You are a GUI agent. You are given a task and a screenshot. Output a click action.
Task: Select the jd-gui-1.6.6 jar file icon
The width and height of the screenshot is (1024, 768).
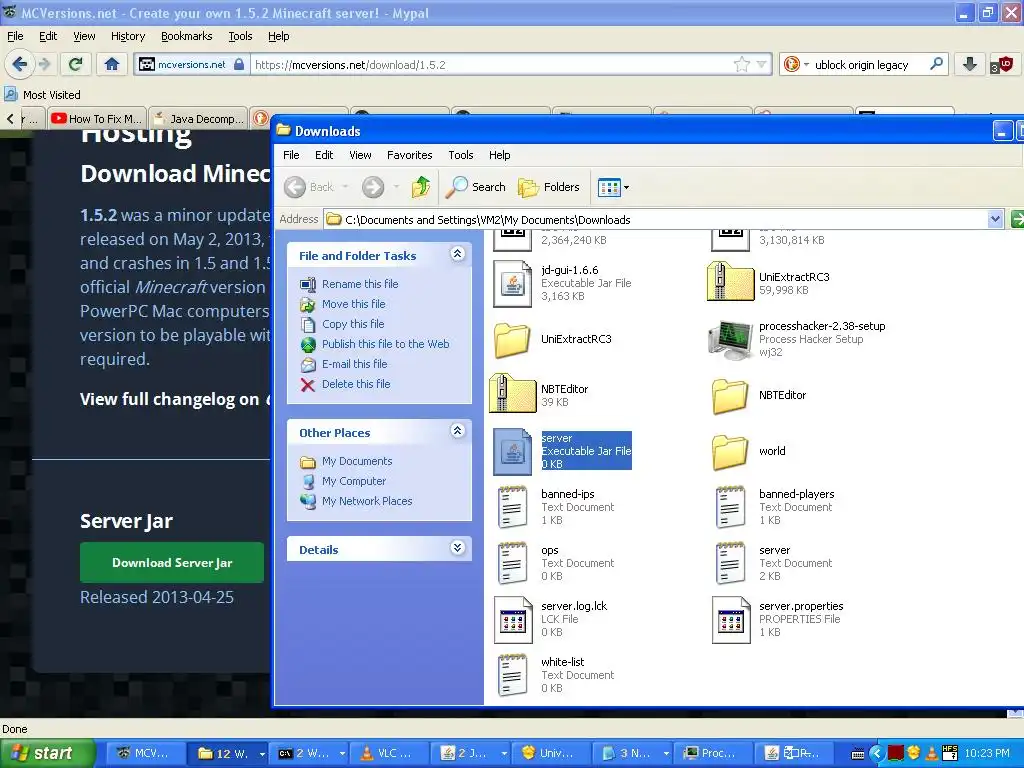pyautogui.click(x=512, y=283)
